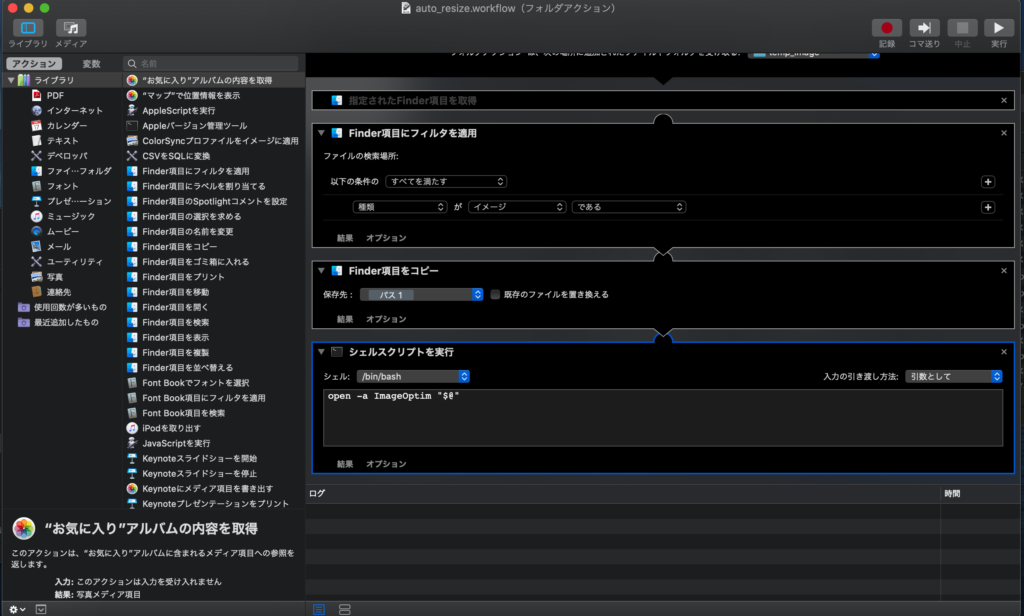This screenshot has width=1024, height=616.
Task: Collapse Finder項目にフィルタを適用 action
Action: click(x=321, y=133)
